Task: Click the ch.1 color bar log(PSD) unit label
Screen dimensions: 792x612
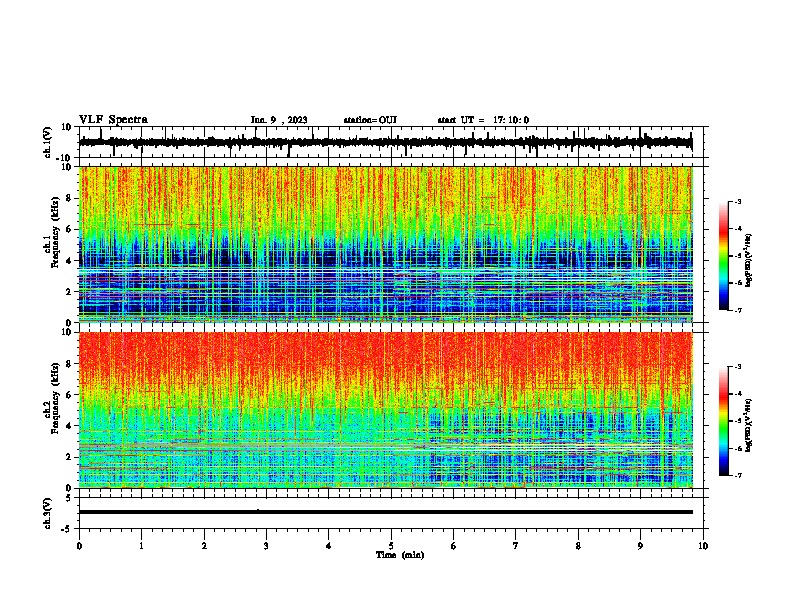Action: click(x=749, y=261)
